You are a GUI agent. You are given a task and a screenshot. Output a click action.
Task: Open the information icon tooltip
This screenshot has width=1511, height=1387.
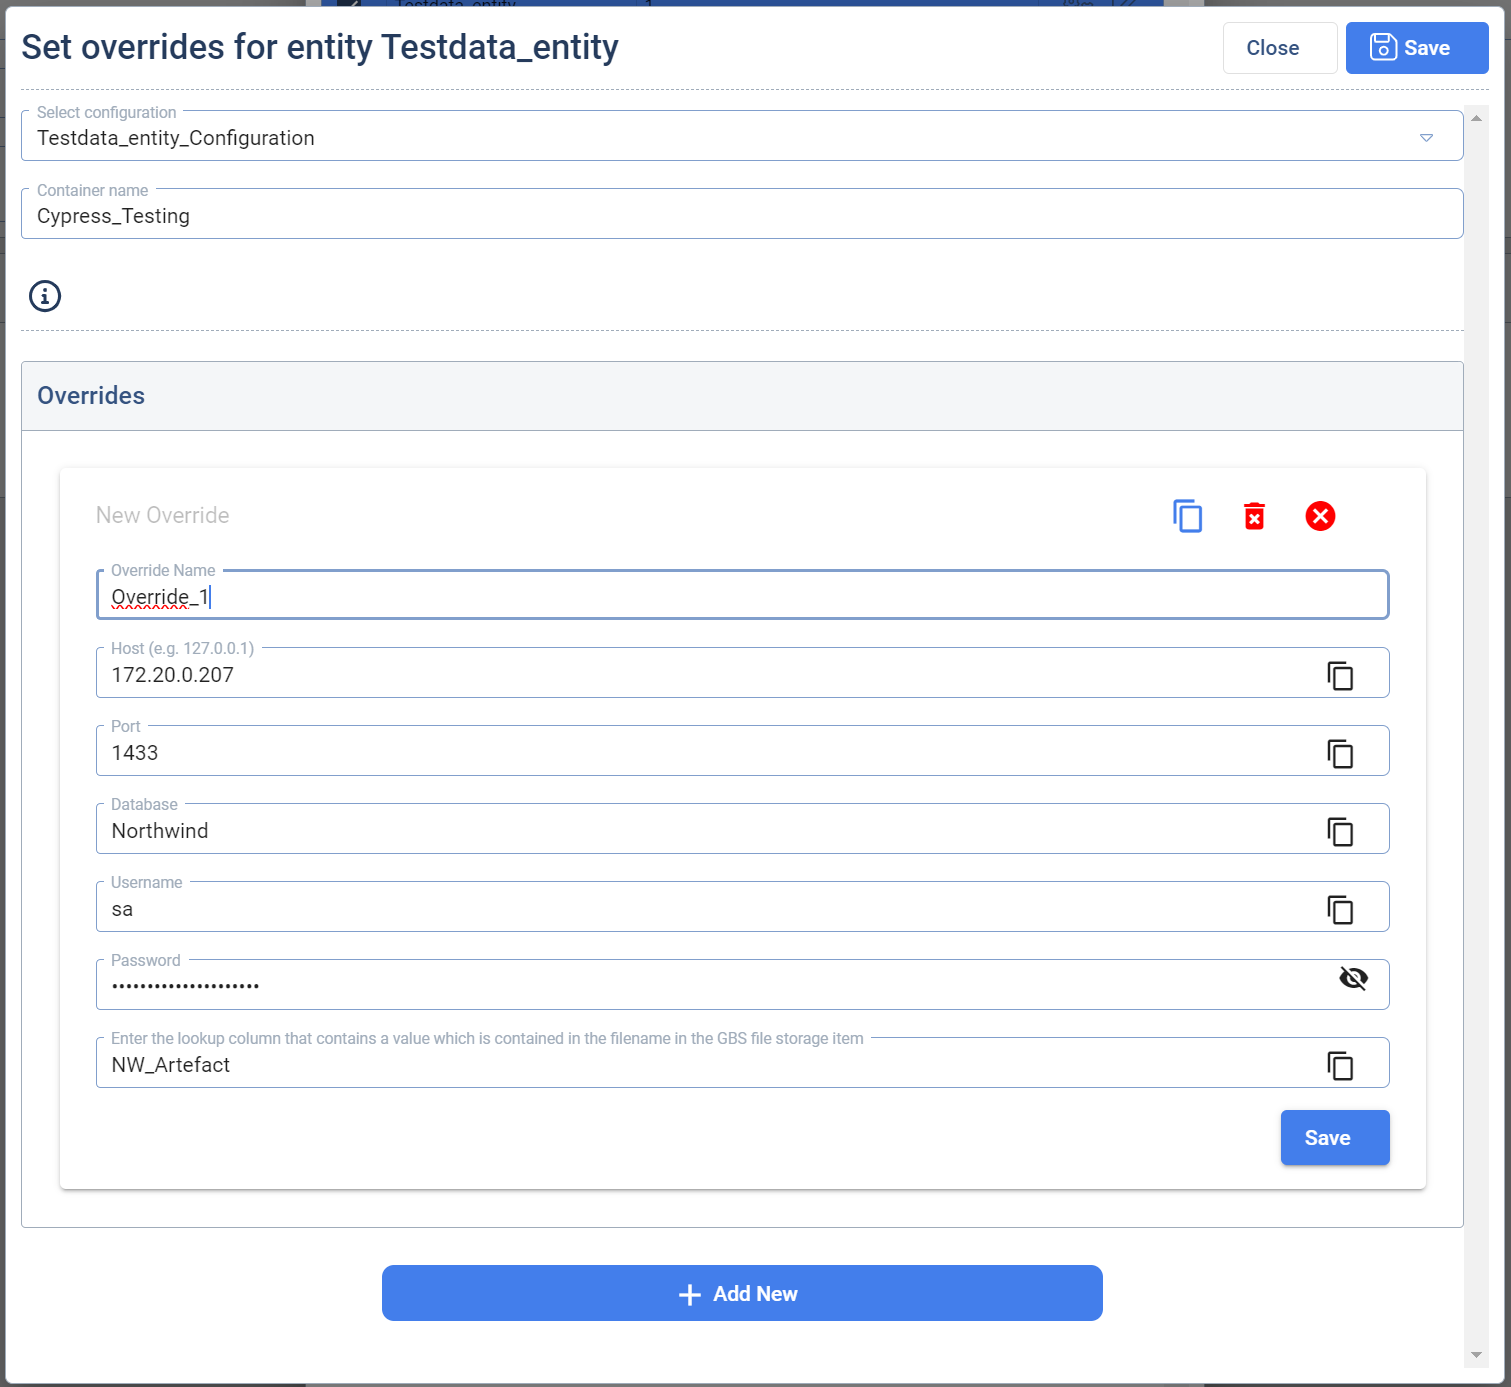[45, 296]
